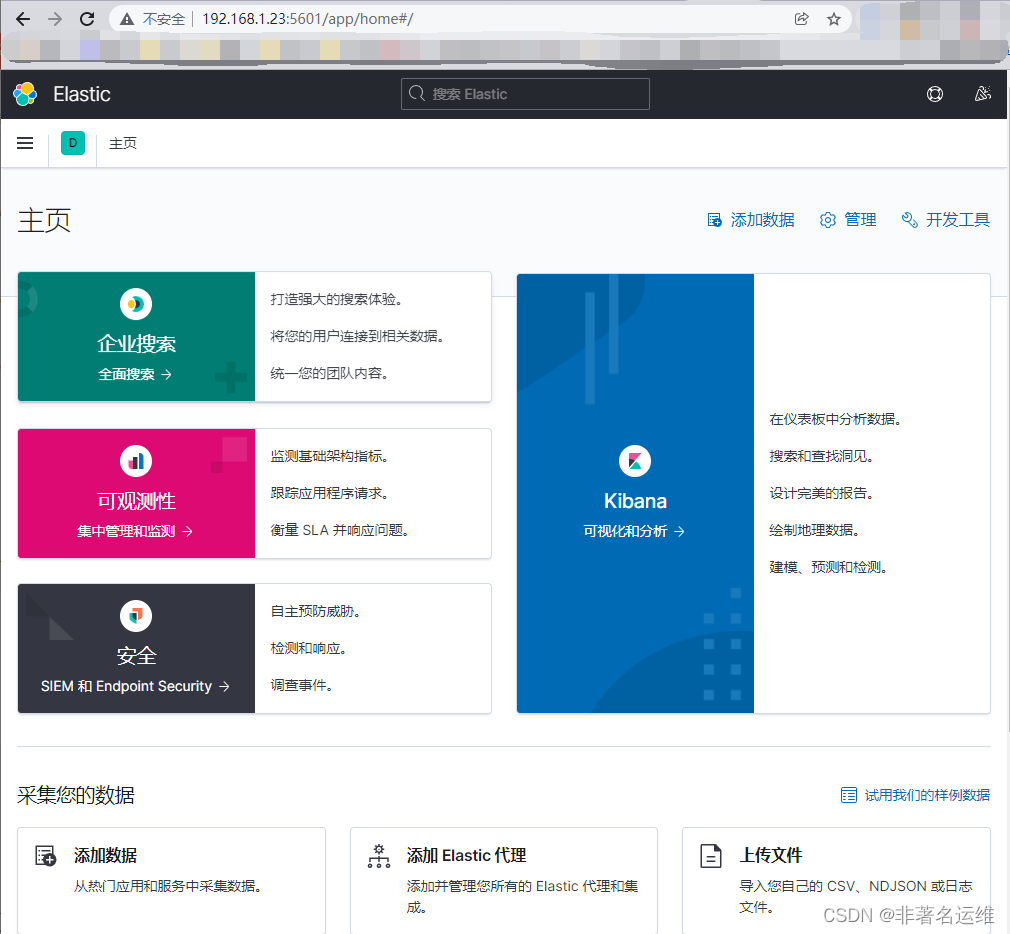1010x934 pixels.
Task: Open the 集中管理和监测 link
Action: (135, 531)
